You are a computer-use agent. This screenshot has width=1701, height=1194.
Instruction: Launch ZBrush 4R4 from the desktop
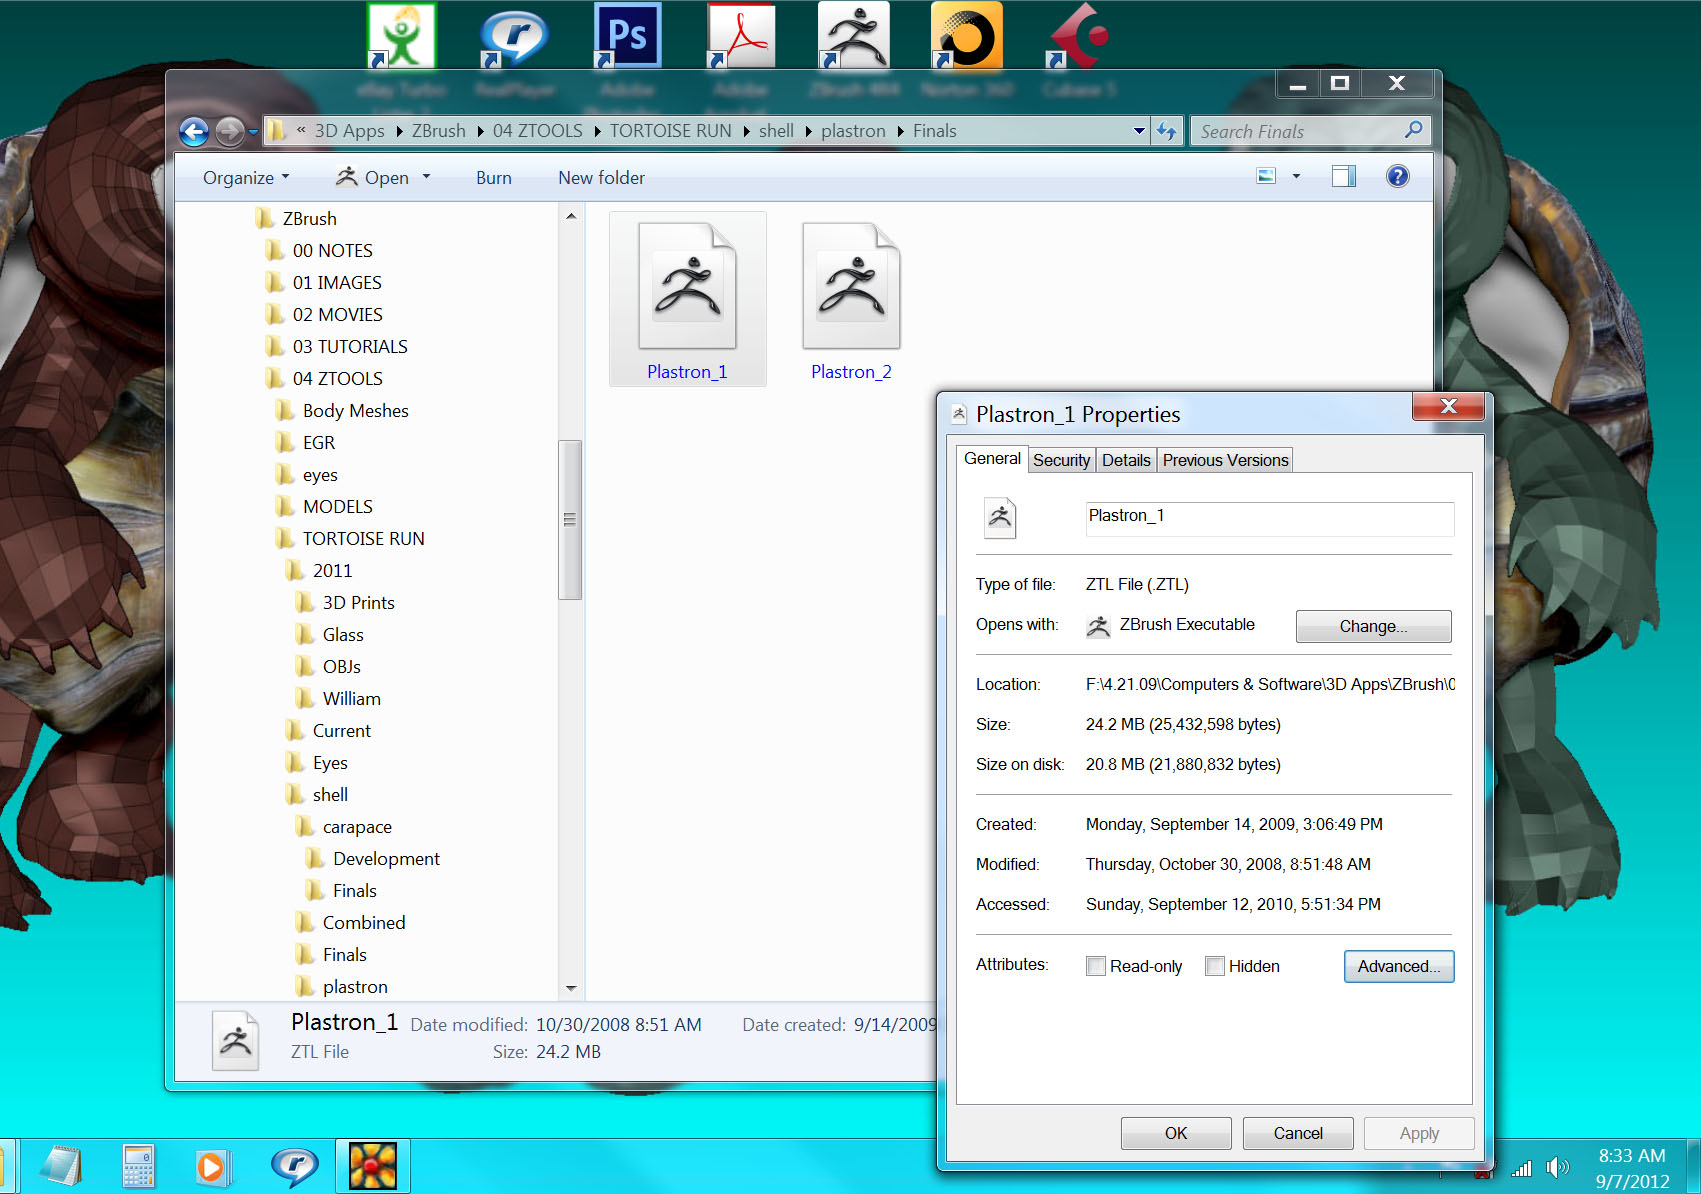853,35
